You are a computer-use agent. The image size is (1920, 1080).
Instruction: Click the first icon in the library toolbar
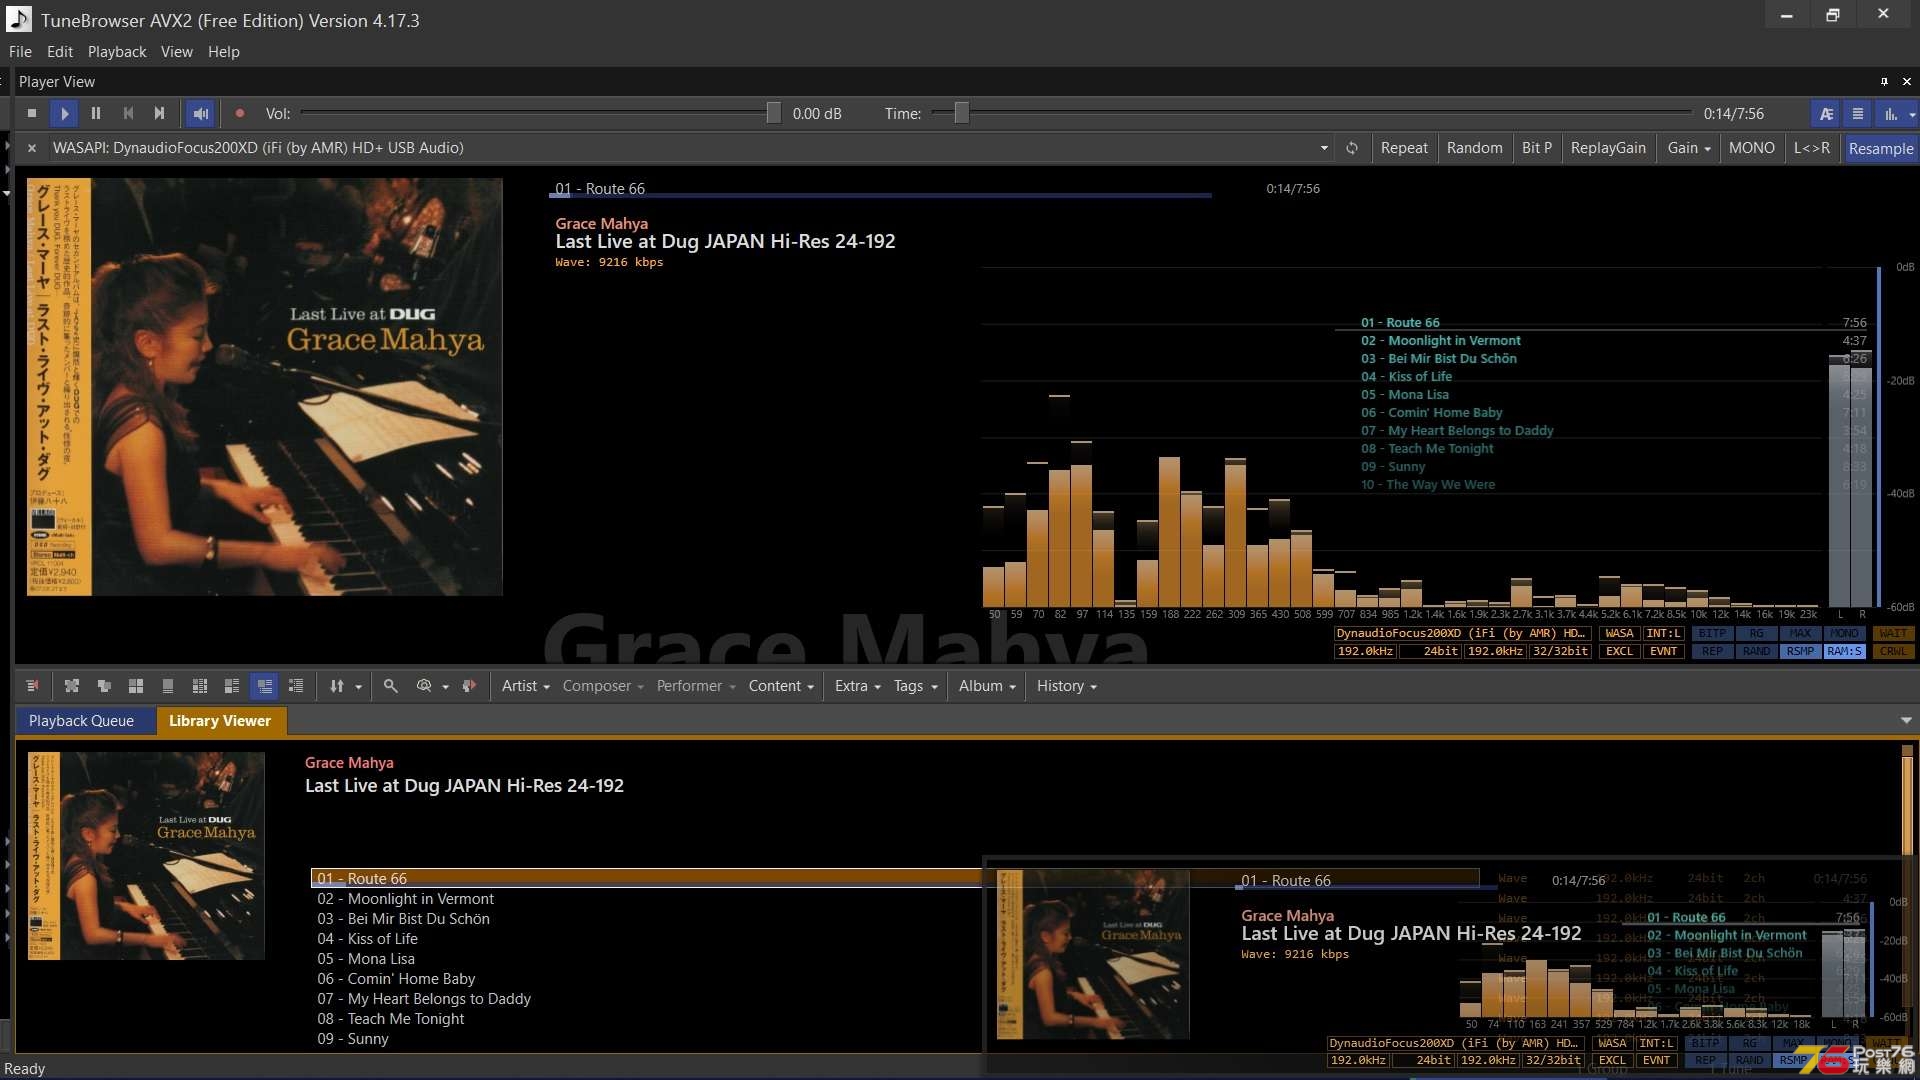[32, 686]
